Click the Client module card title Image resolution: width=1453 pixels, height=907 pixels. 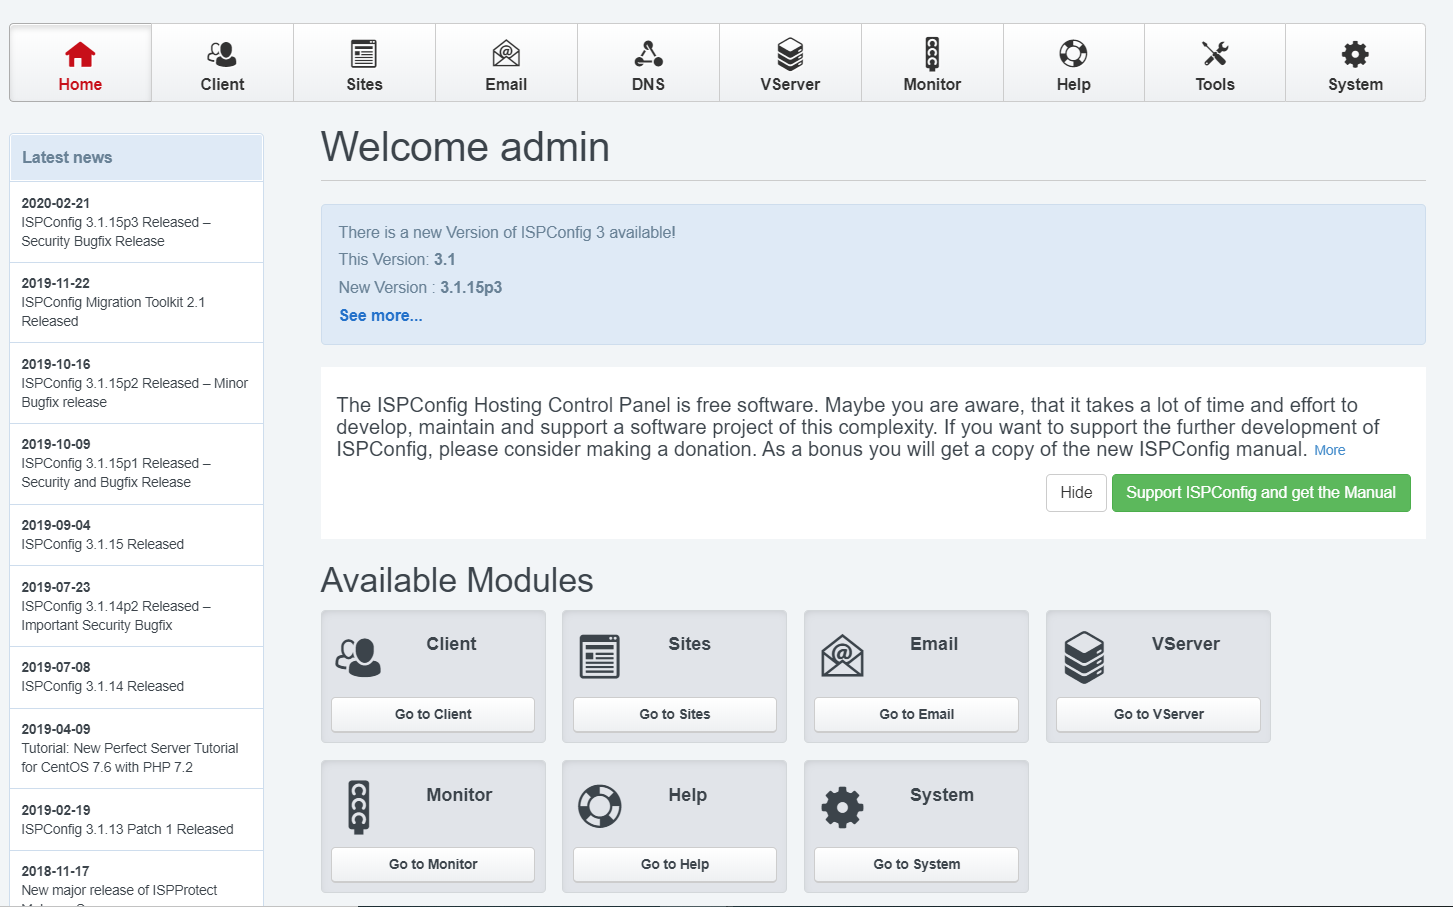tap(451, 644)
